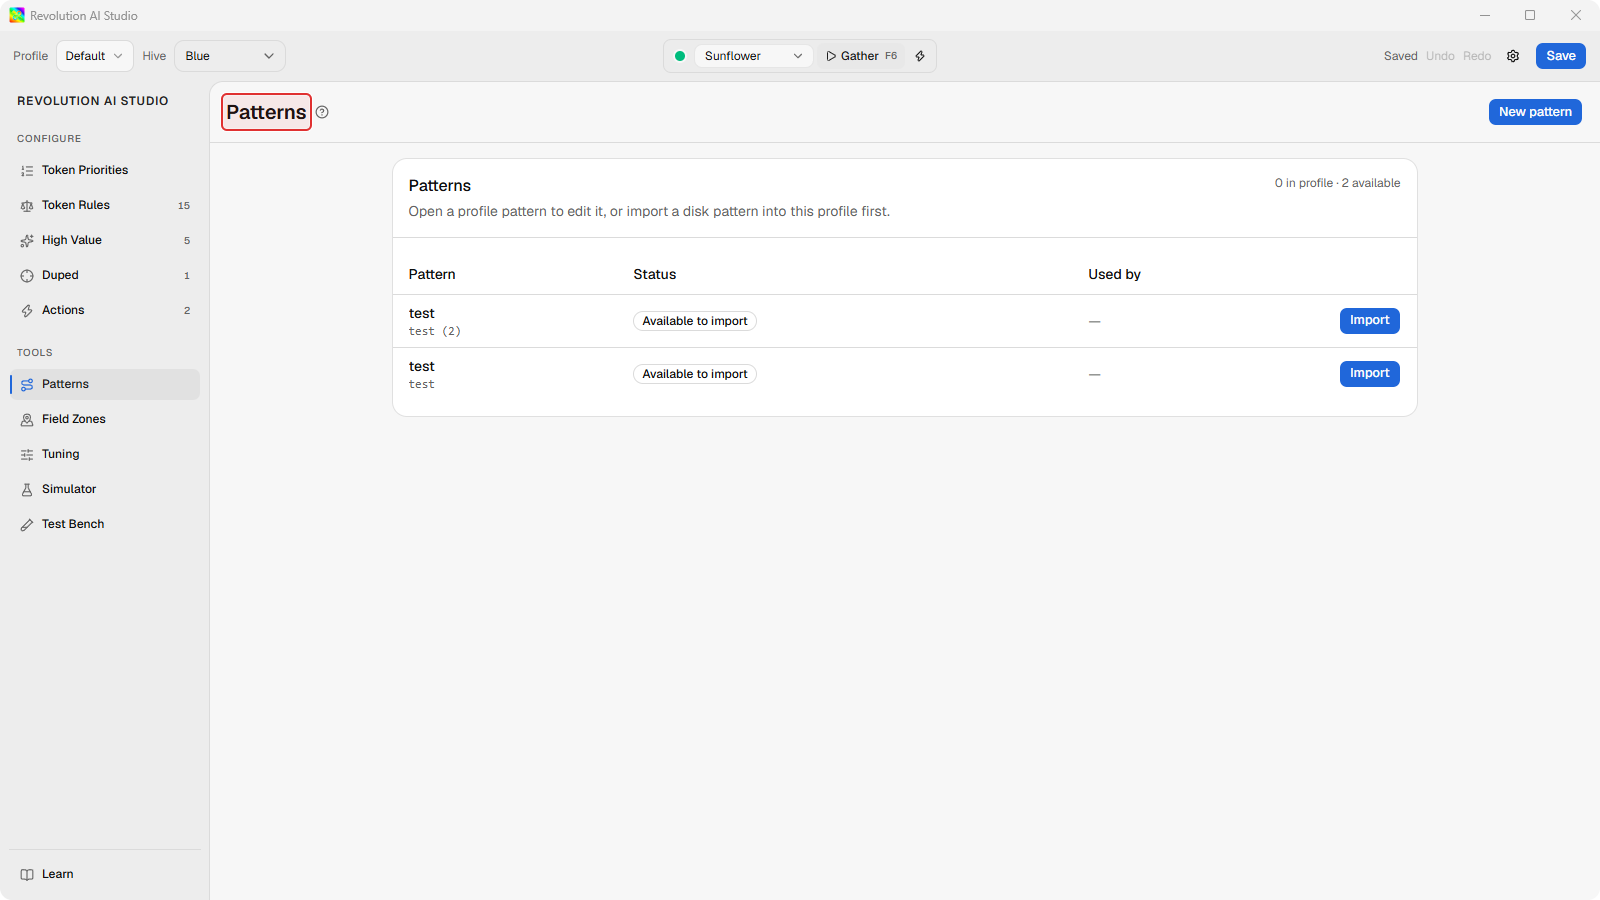Click the Field Zones icon
Screen dimensions: 1600x900
pos(27,420)
